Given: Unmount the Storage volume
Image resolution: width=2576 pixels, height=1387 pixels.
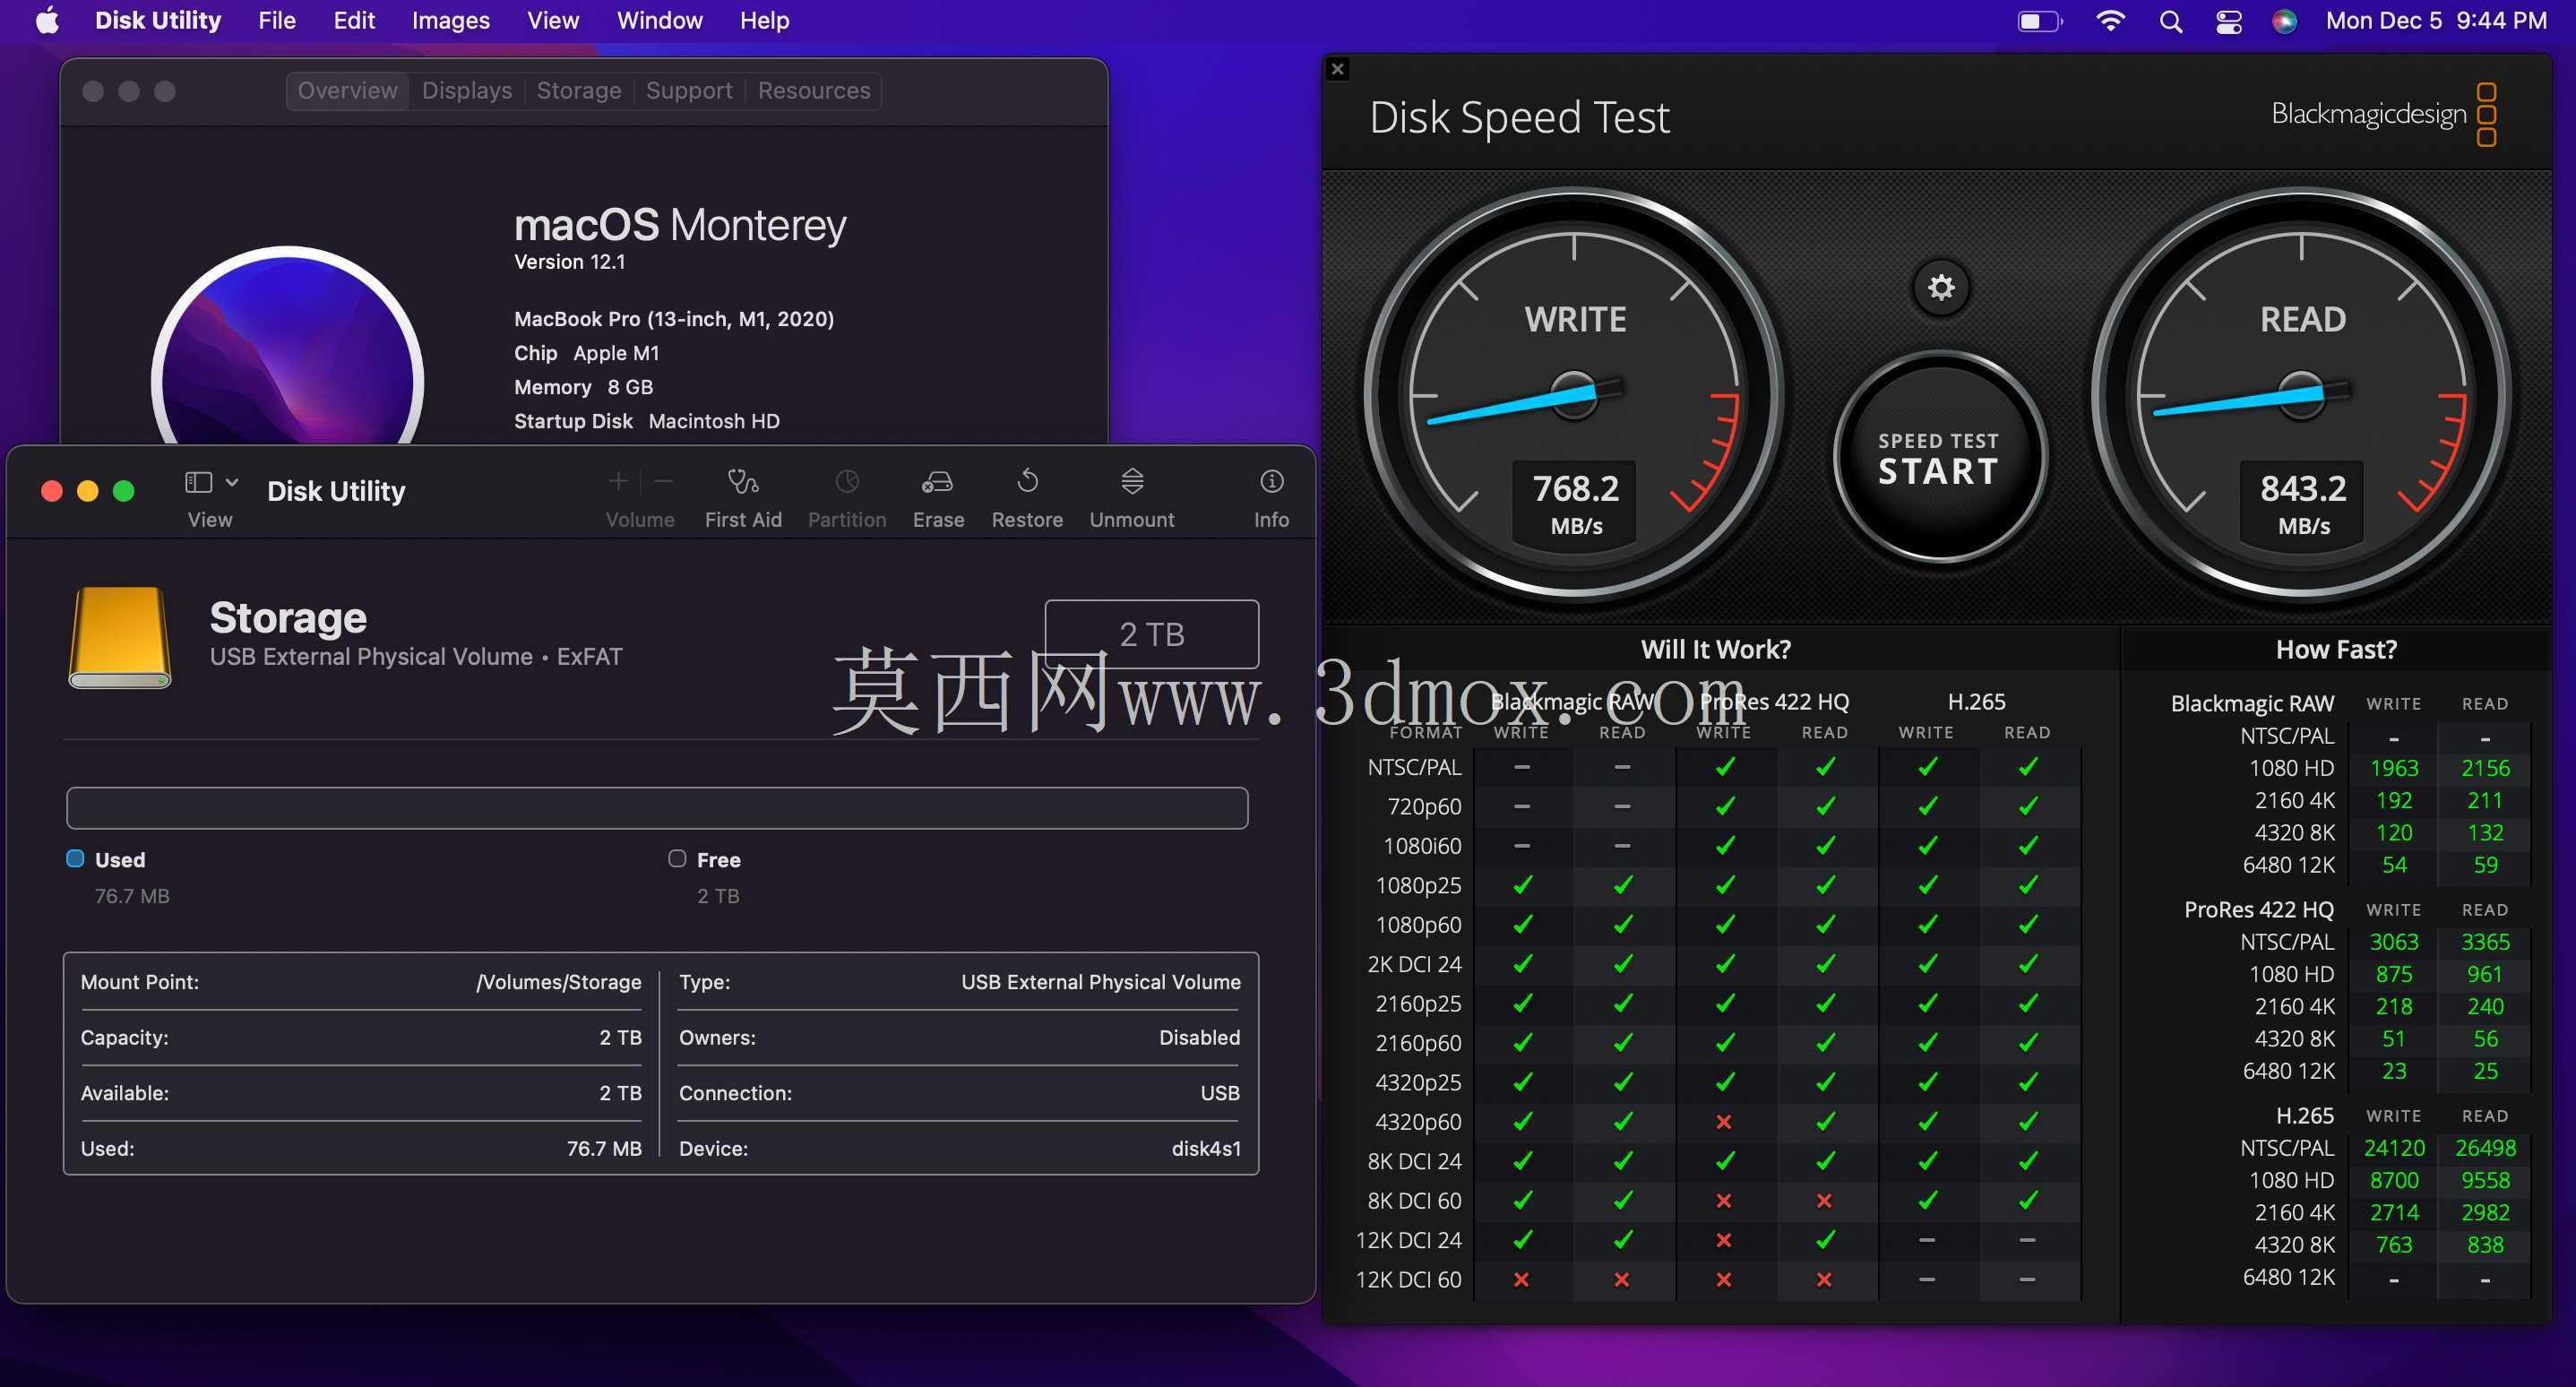Looking at the screenshot, I should 1132,498.
